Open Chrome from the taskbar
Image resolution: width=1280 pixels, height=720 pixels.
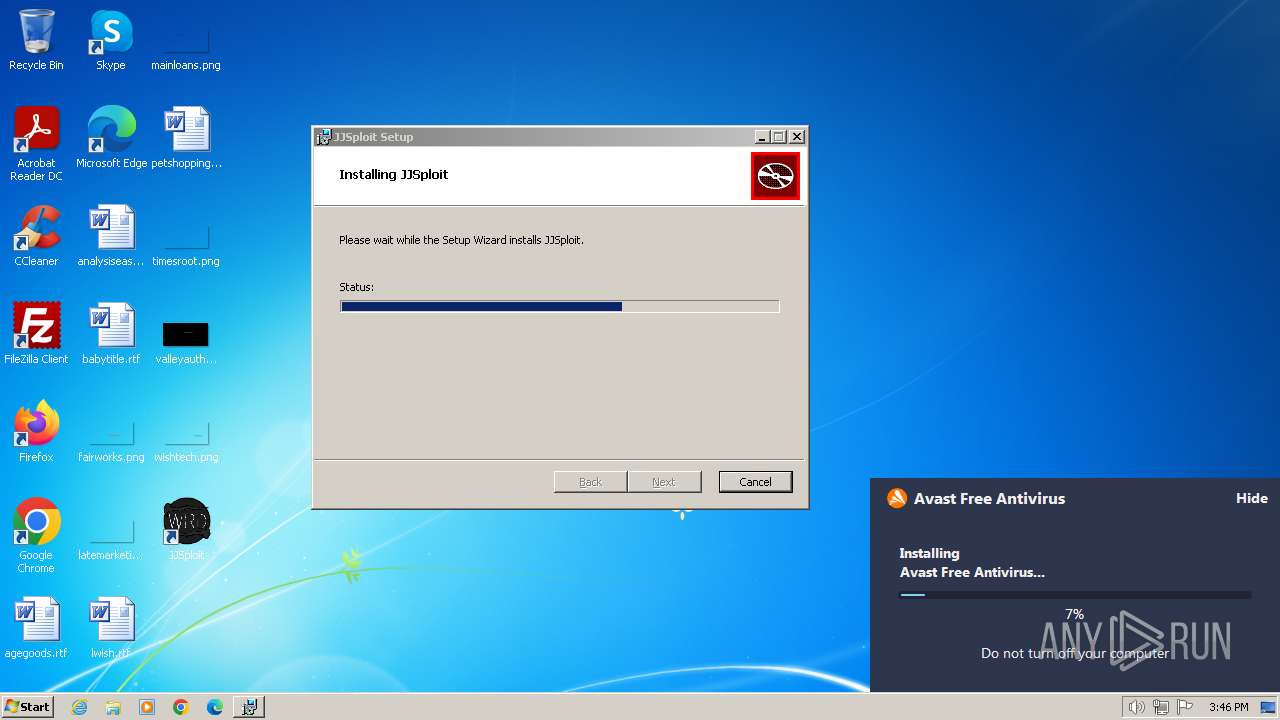click(181, 707)
